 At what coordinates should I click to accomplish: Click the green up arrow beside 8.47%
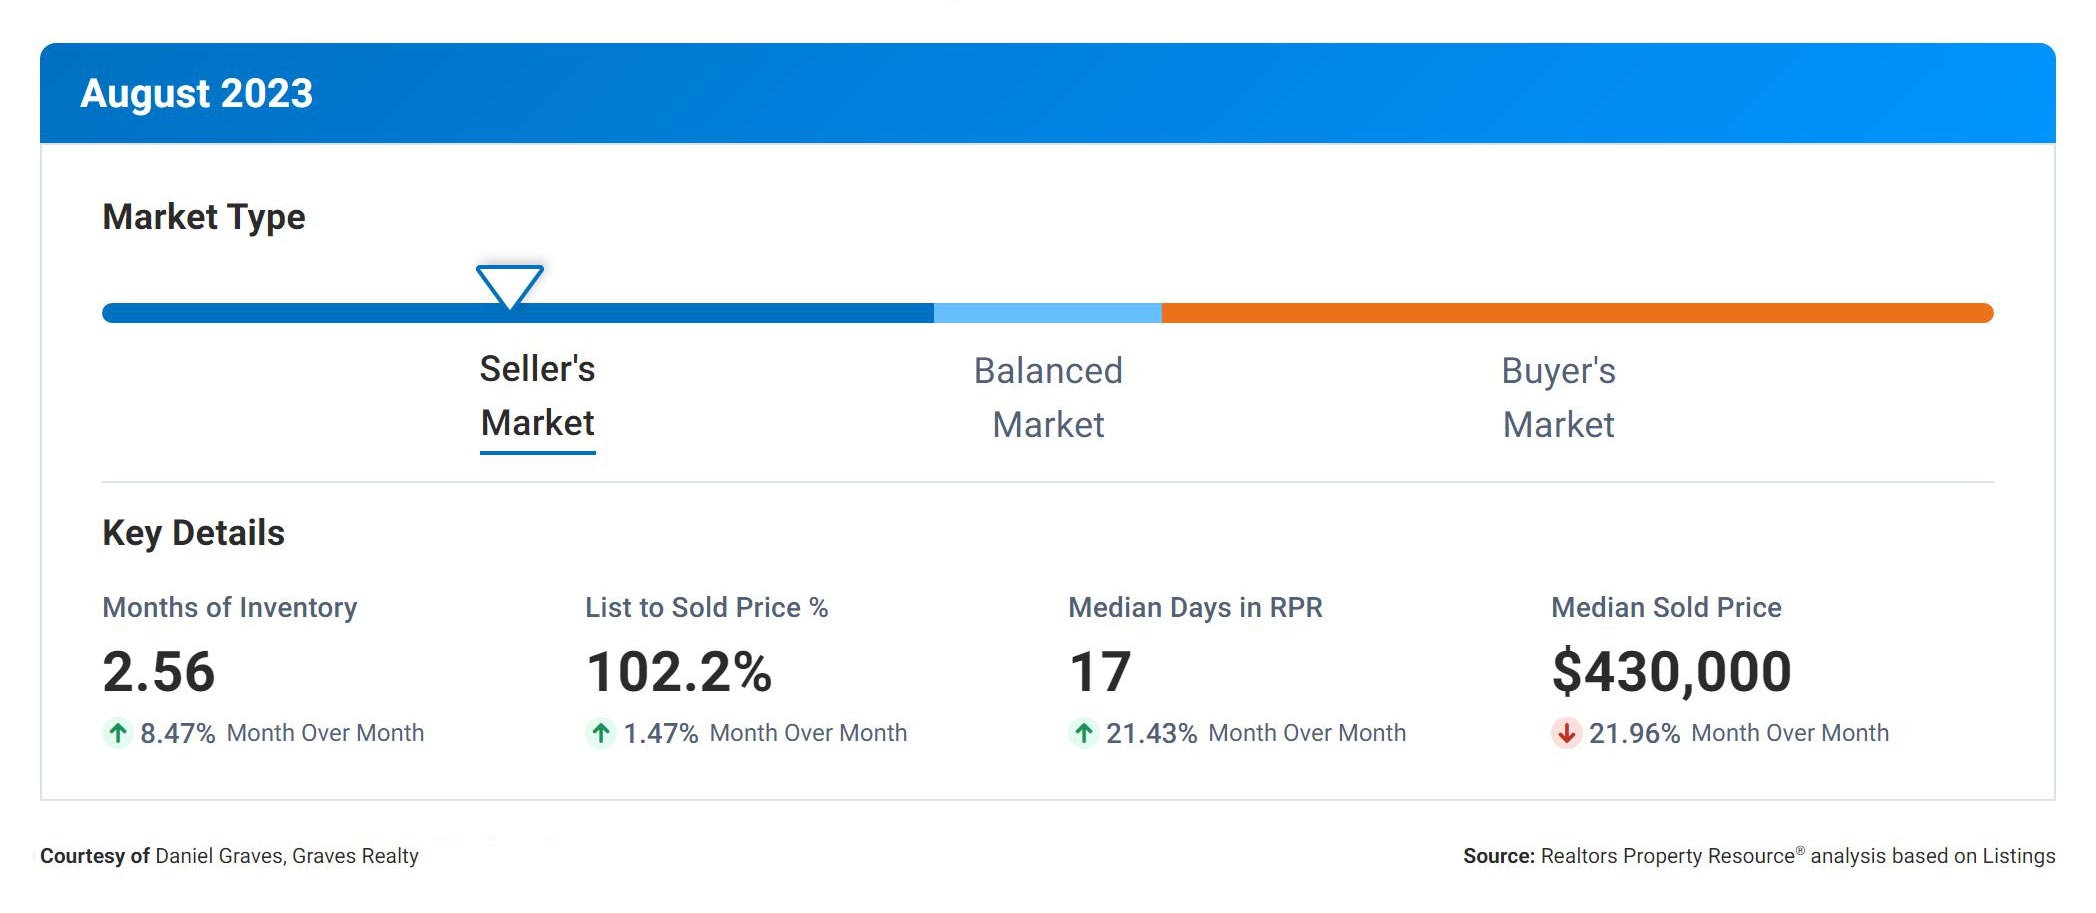(117, 733)
